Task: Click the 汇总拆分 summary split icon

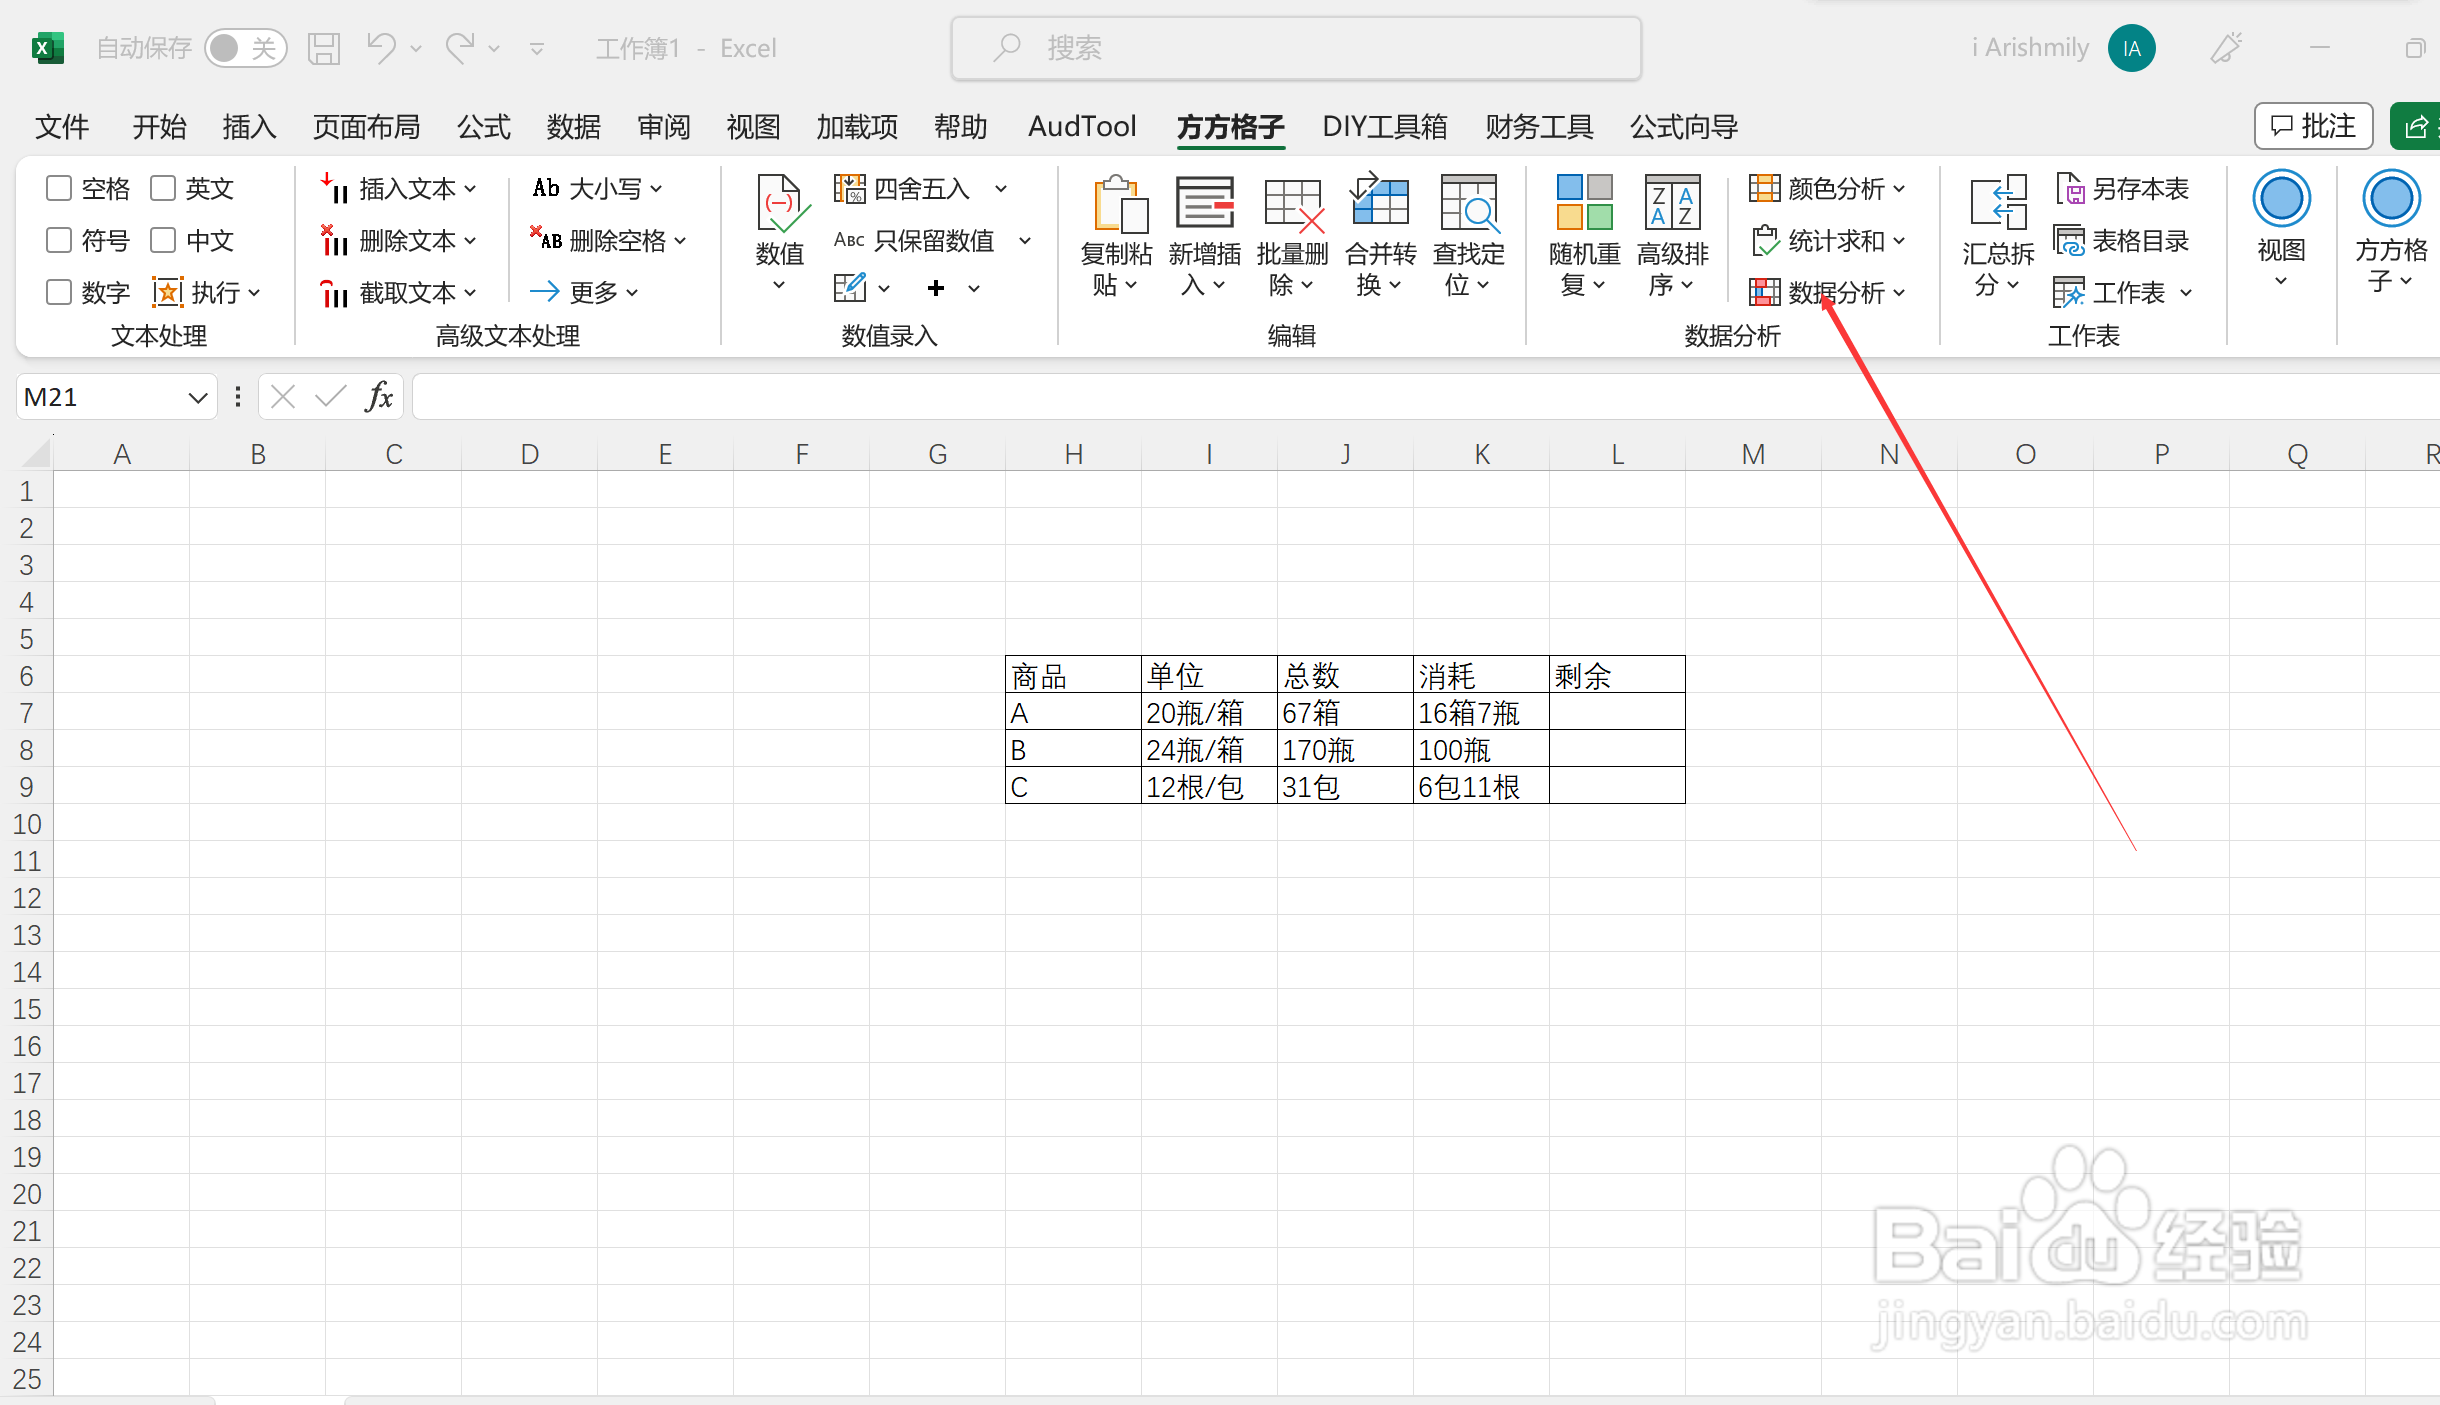Action: coord(1997,206)
